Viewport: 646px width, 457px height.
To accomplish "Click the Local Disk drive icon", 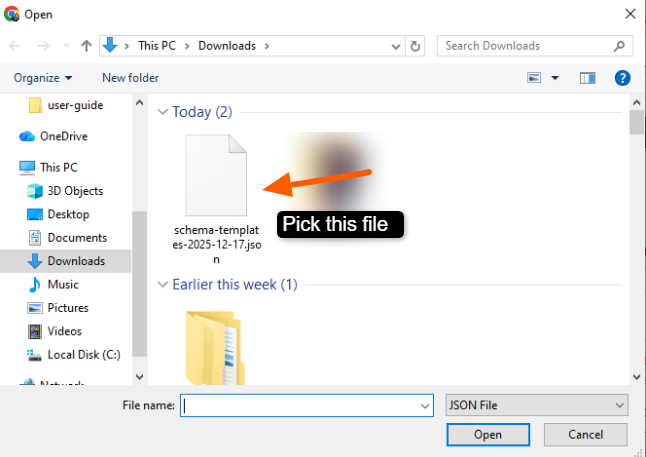I will [34, 355].
